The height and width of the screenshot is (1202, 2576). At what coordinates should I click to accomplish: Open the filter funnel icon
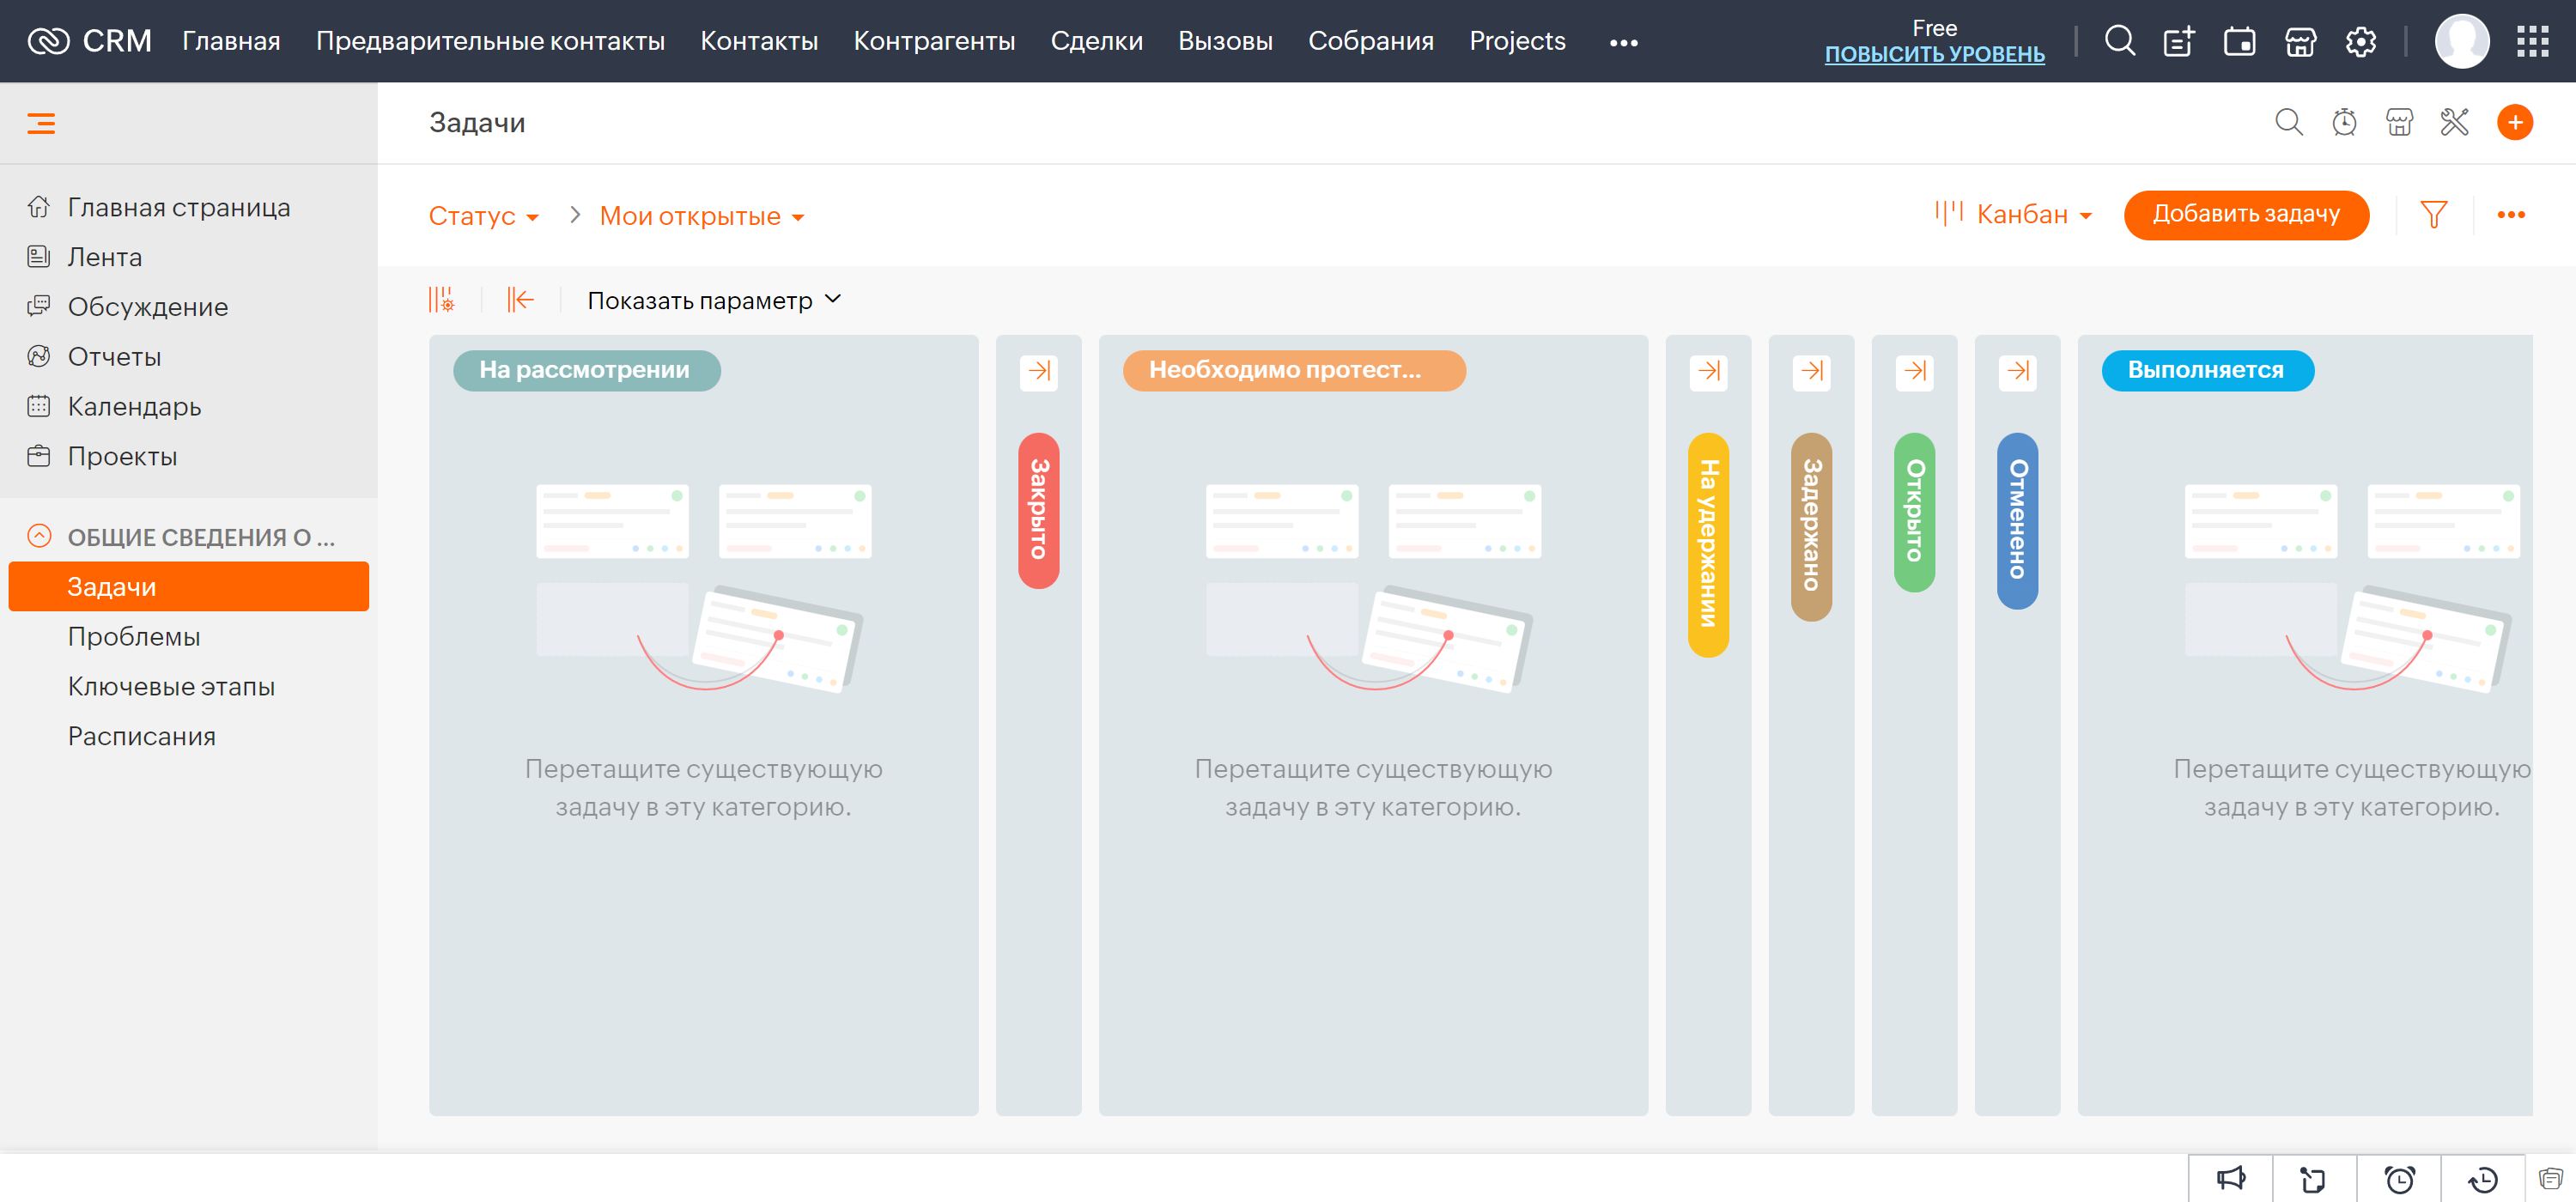[x=2433, y=214]
